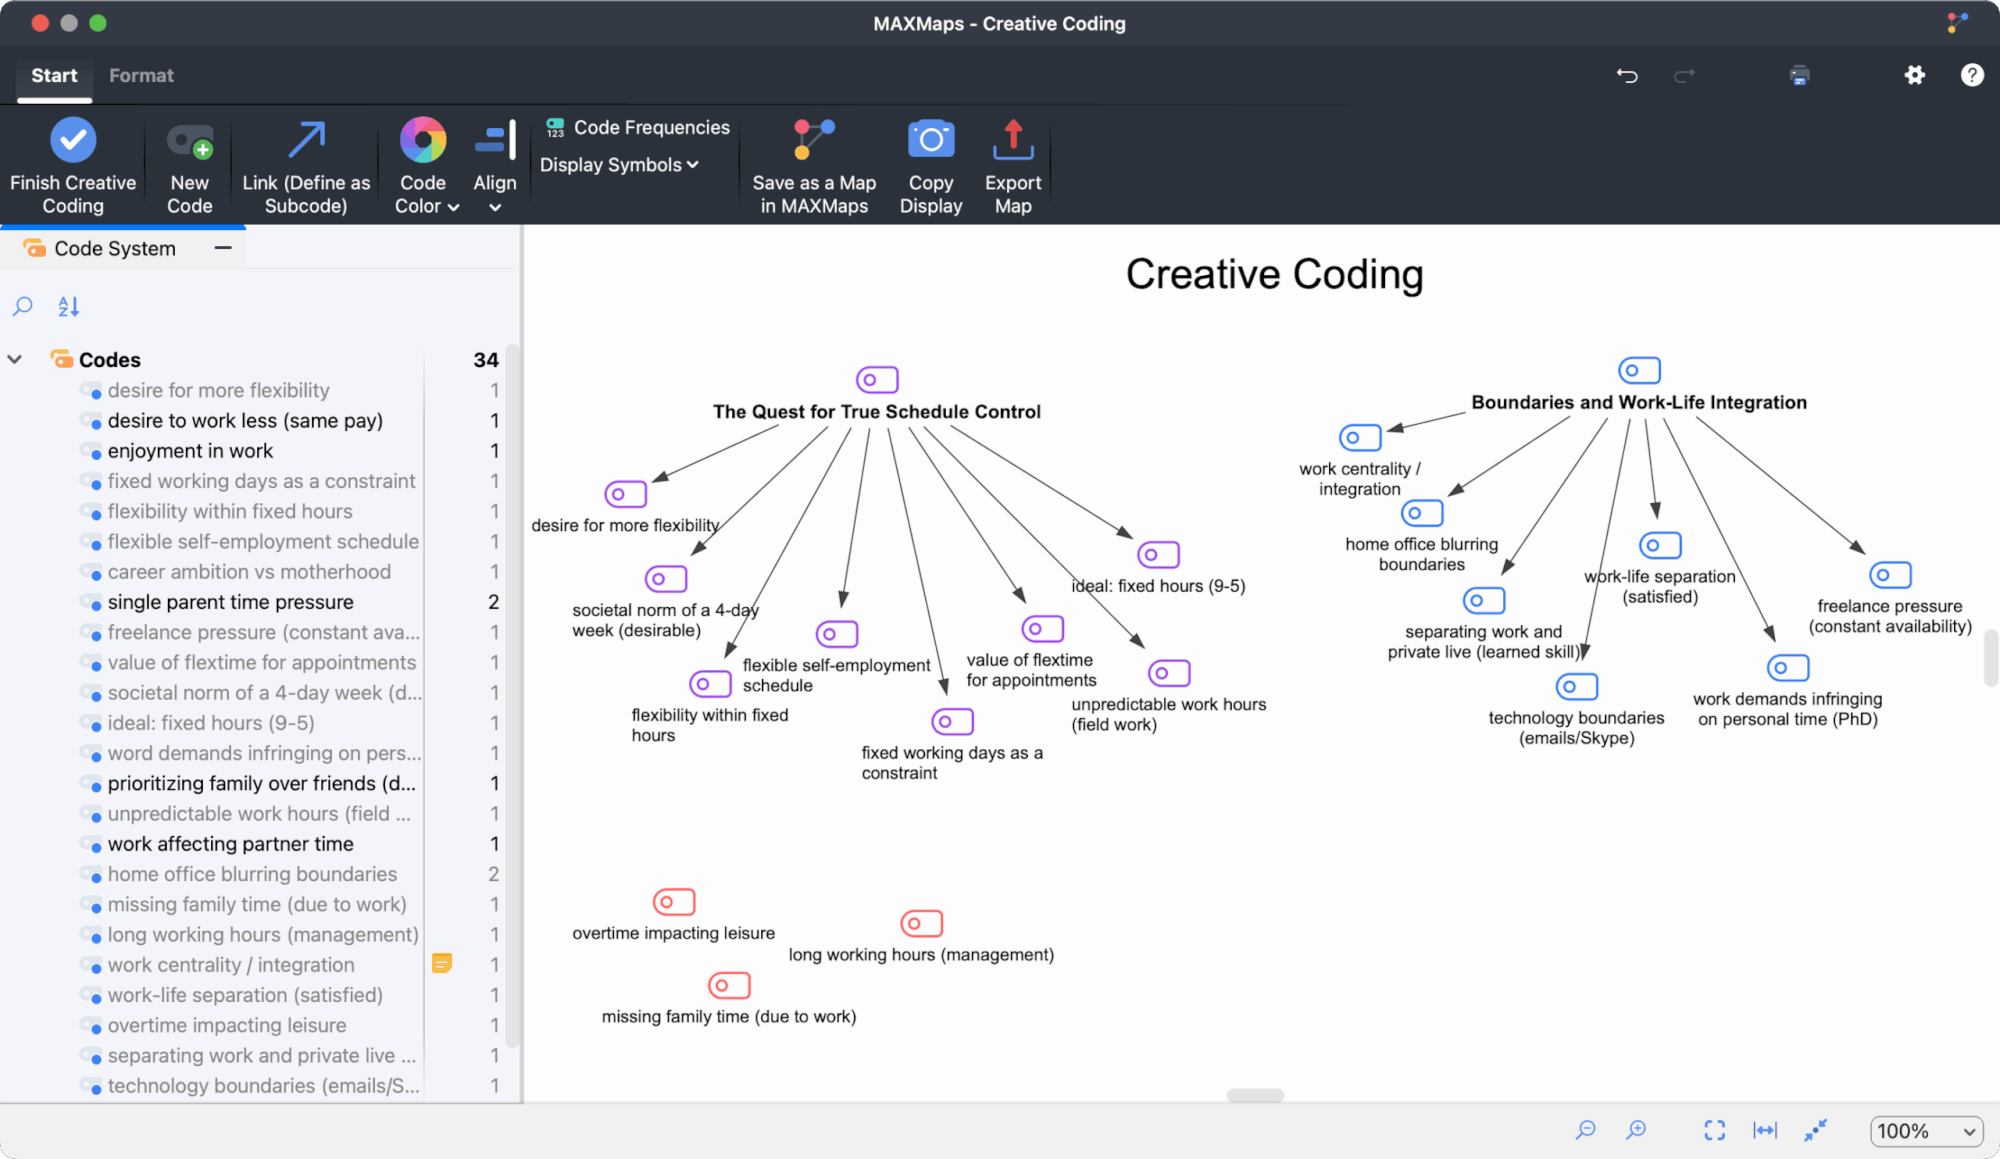Select code 'single parent time pressure'

point(230,602)
